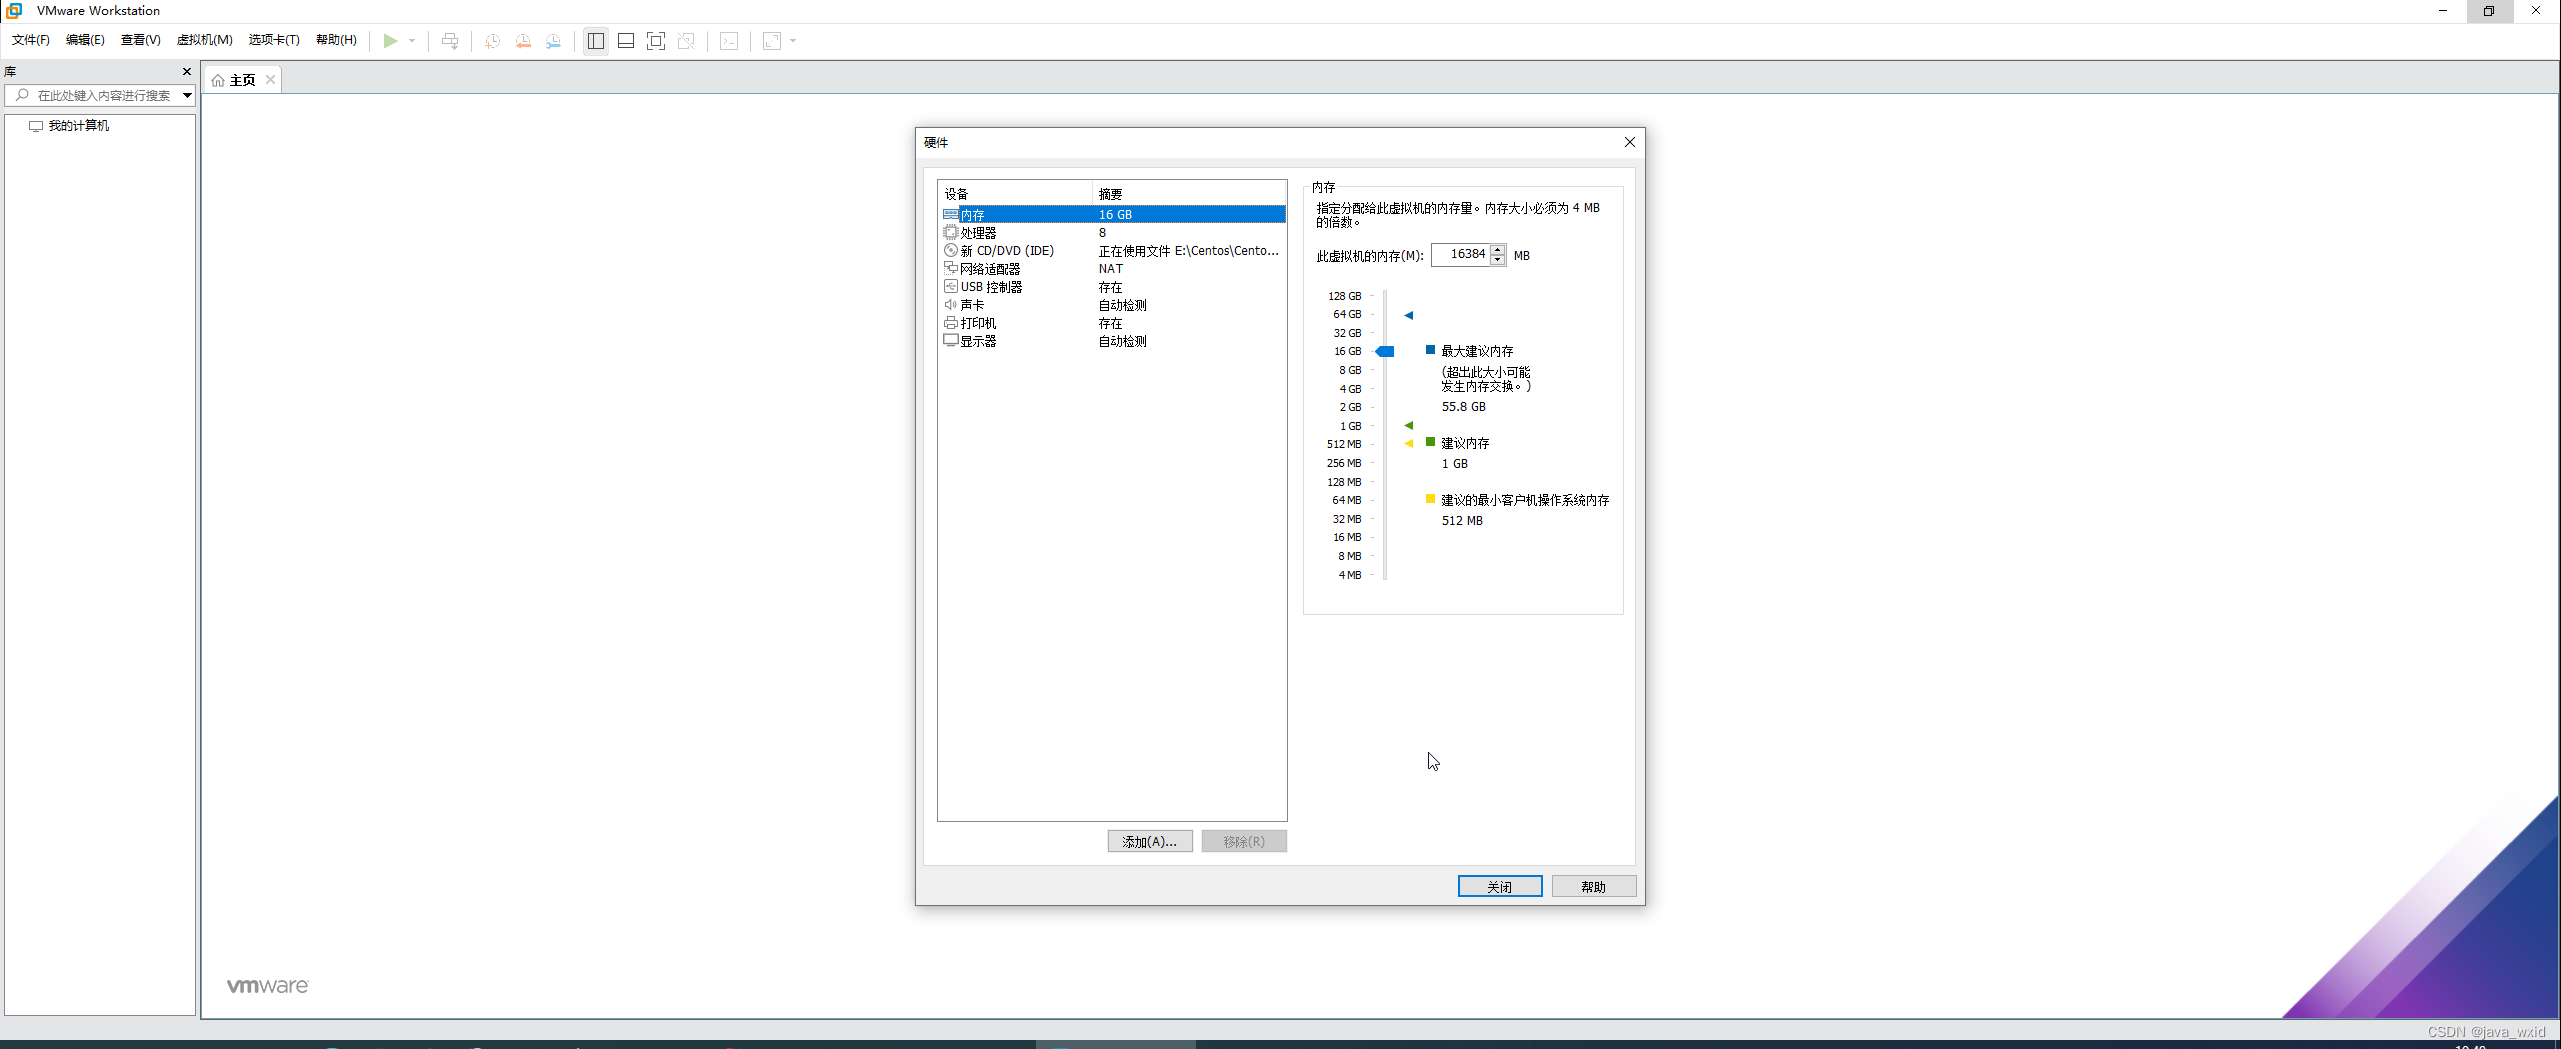Image resolution: width=2561 pixels, height=1049 pixels.
Task: Select the 网络适配器 NAT device
Action: pyautogui.click(x=991, y=268)
